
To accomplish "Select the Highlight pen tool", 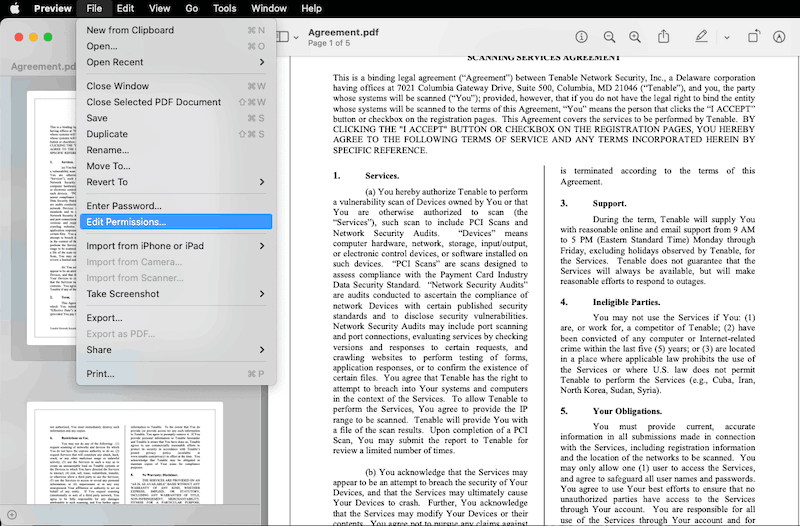I will tap(700, 37).
